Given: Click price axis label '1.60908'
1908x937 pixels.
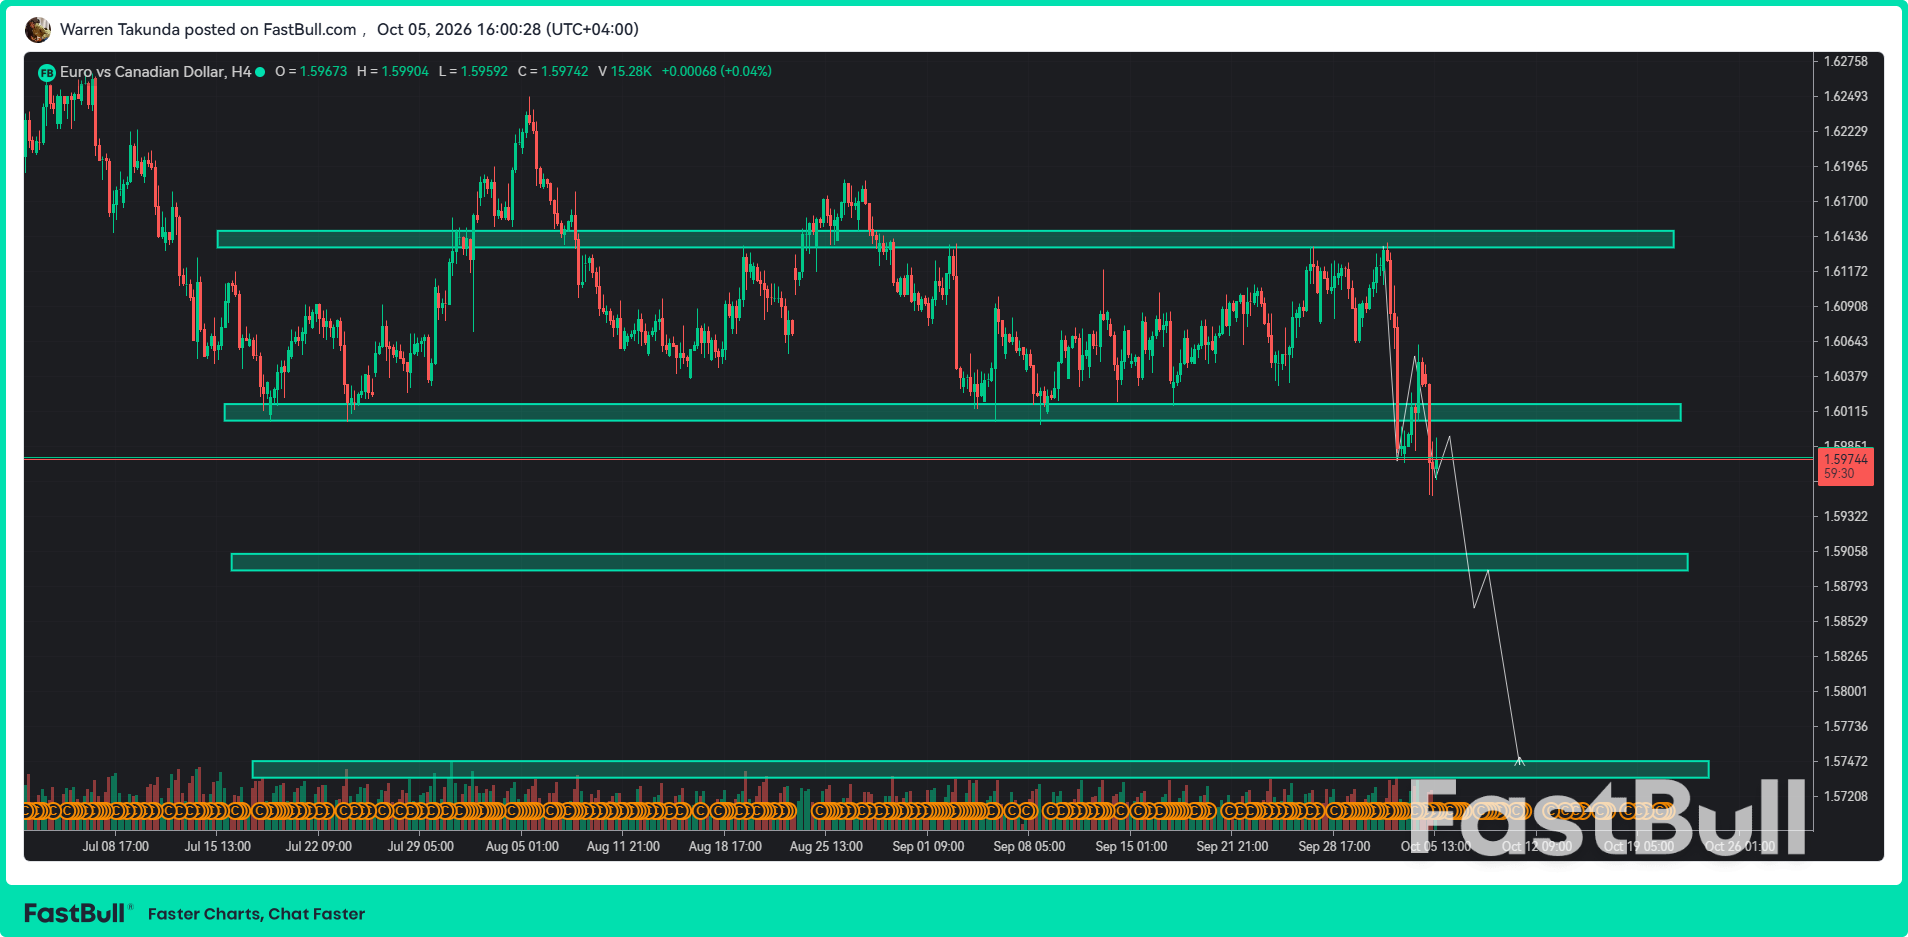Looking at the screenshot, I should tap(1846, 307).
